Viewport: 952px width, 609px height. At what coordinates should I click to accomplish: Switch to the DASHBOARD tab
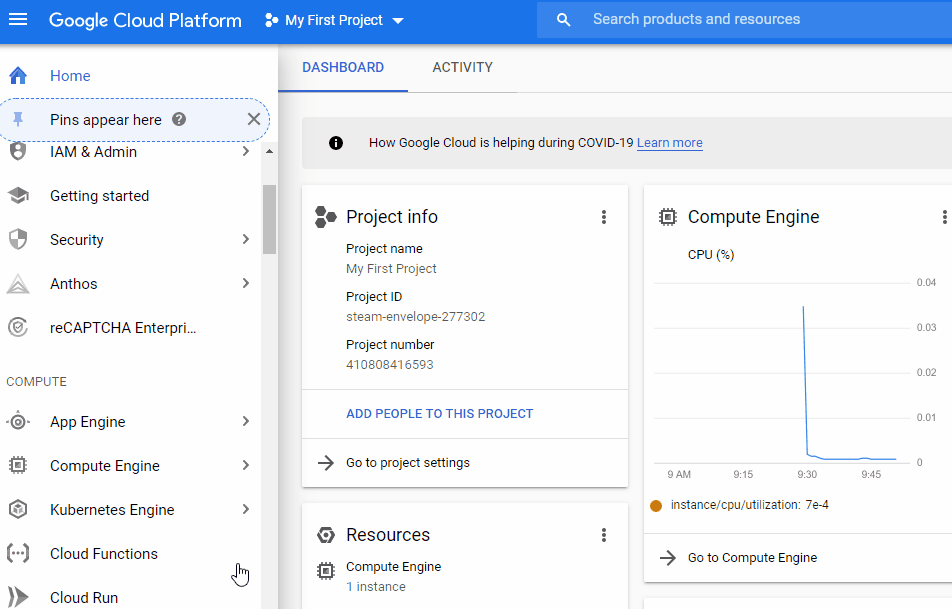pyautogui.click(x=343, y=67)
